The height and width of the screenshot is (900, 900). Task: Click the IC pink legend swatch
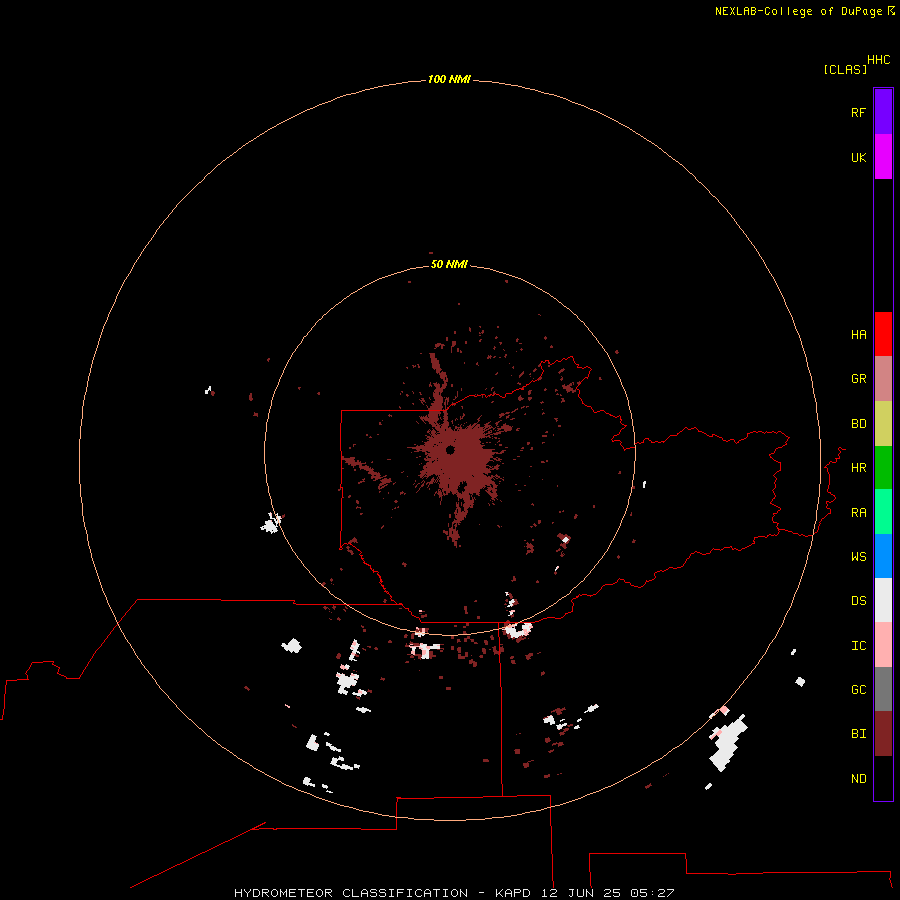883,645
